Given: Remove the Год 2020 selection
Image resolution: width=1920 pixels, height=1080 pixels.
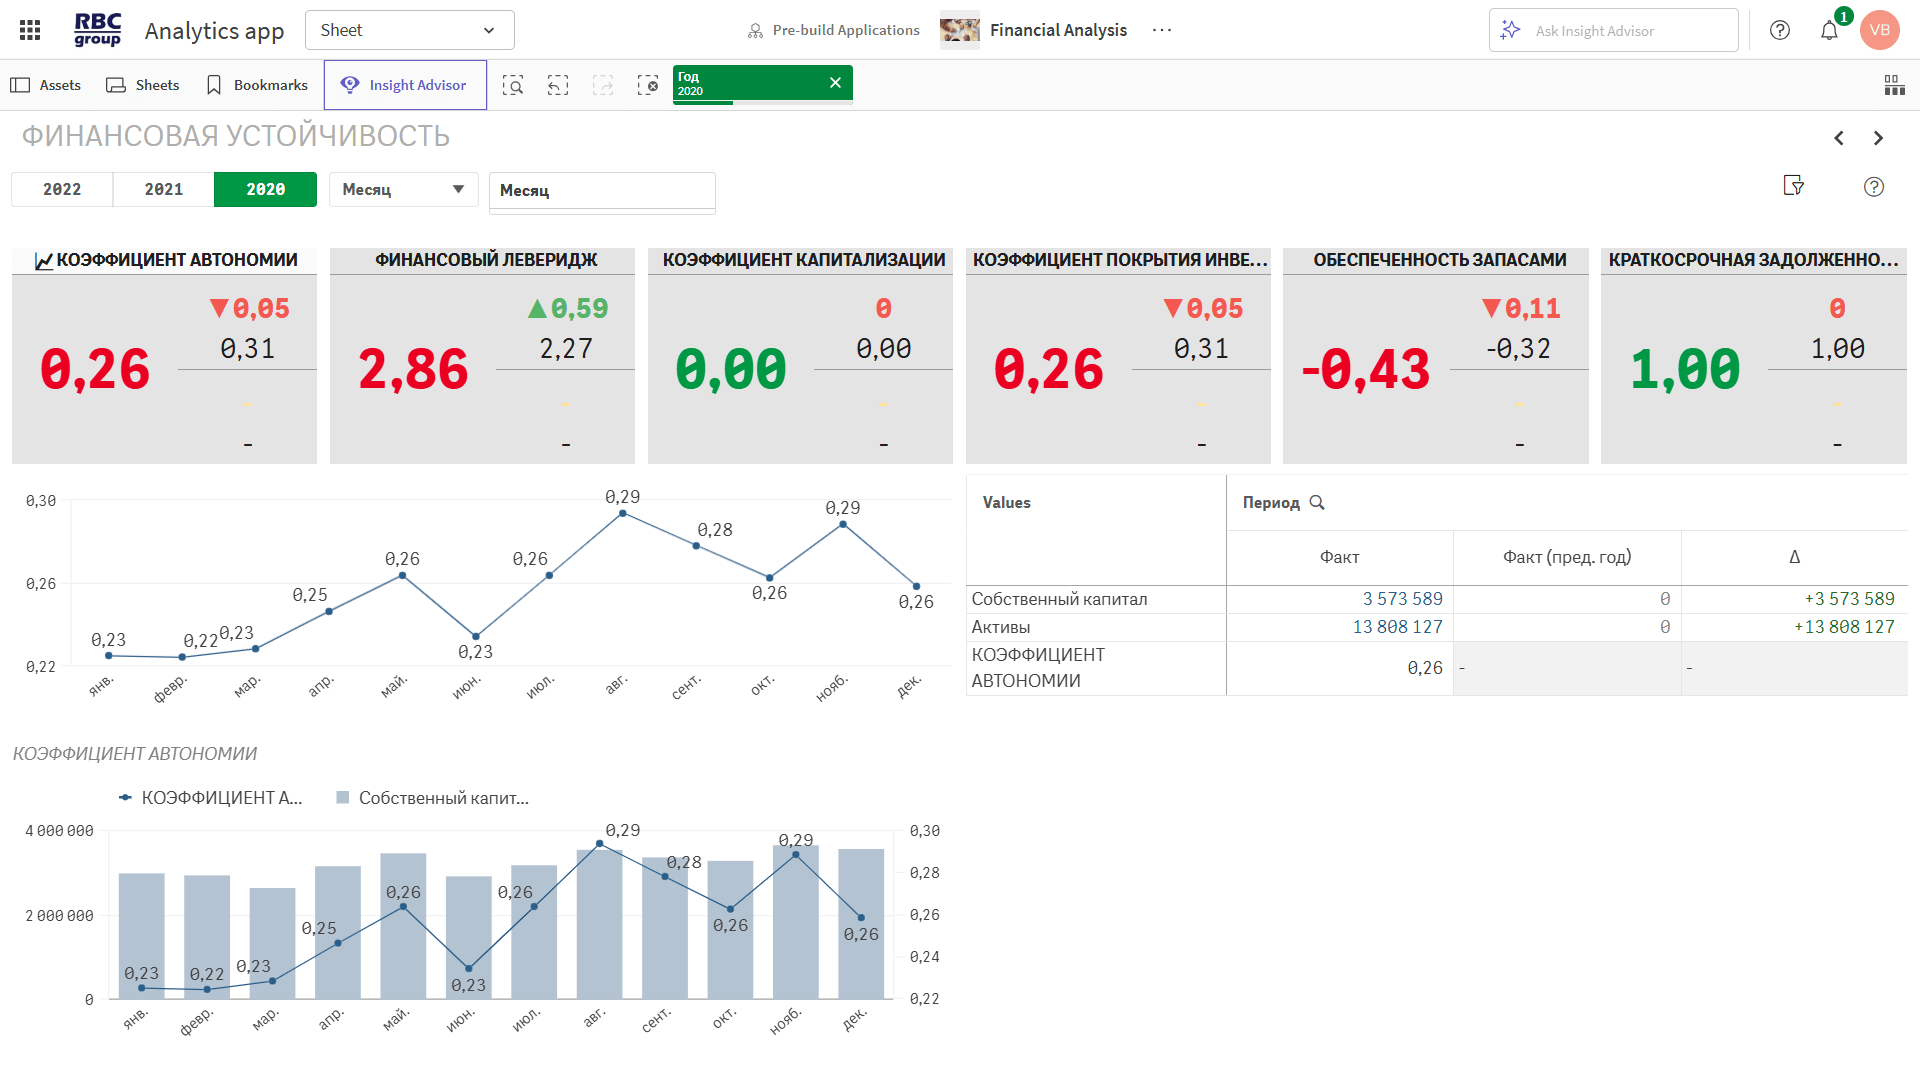Looking at the screenshot, I should click(x=835, y=83).
